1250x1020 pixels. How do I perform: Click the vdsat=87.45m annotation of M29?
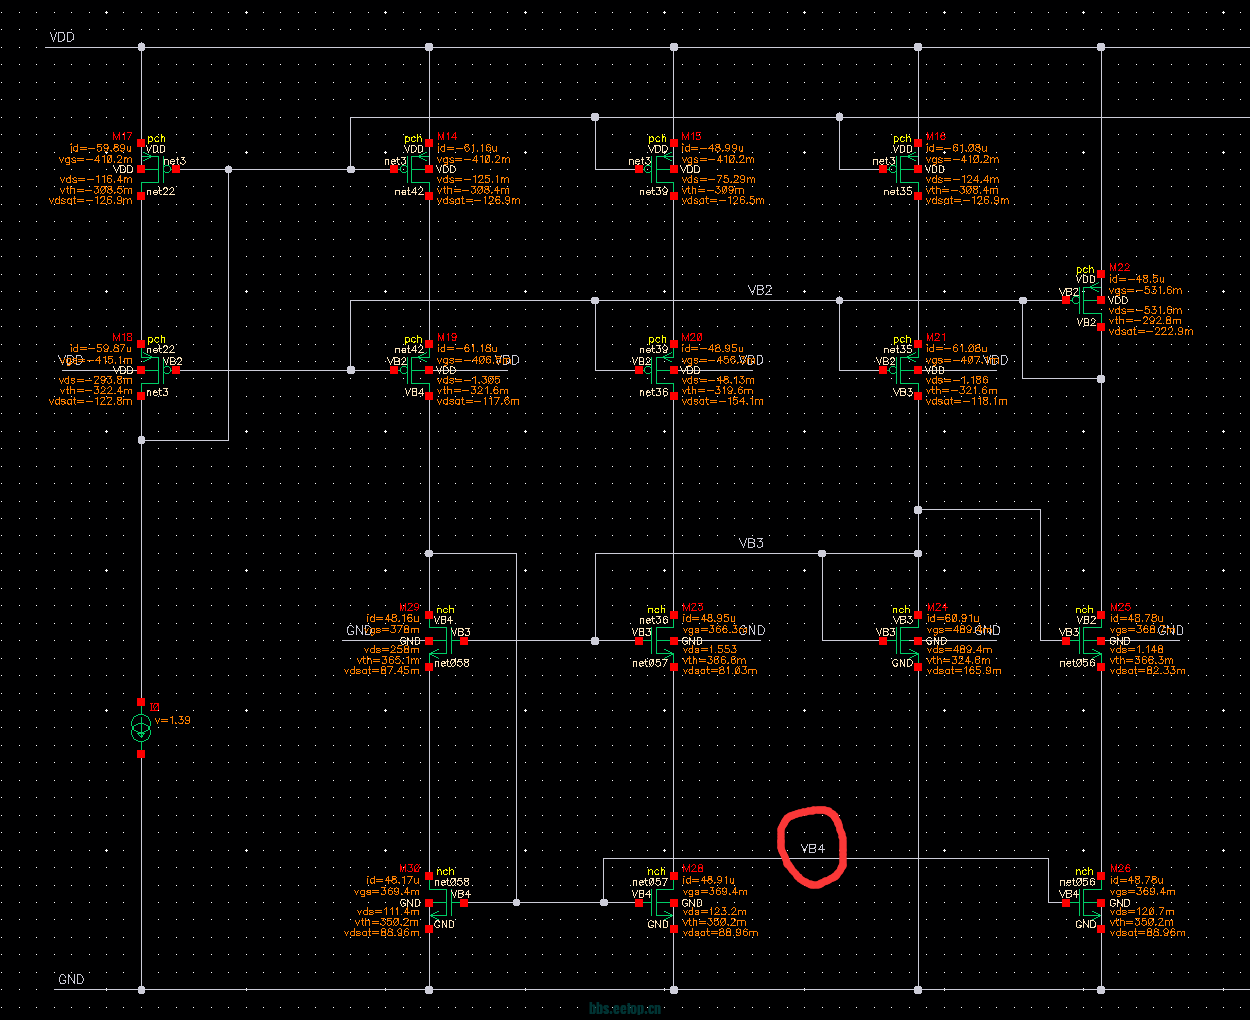coord(382,671)
